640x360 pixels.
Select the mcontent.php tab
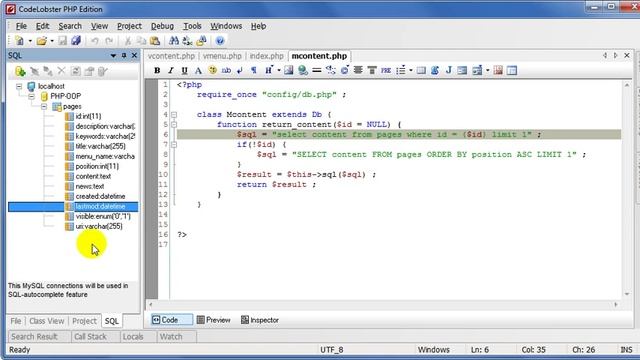[x=319, y=56]
